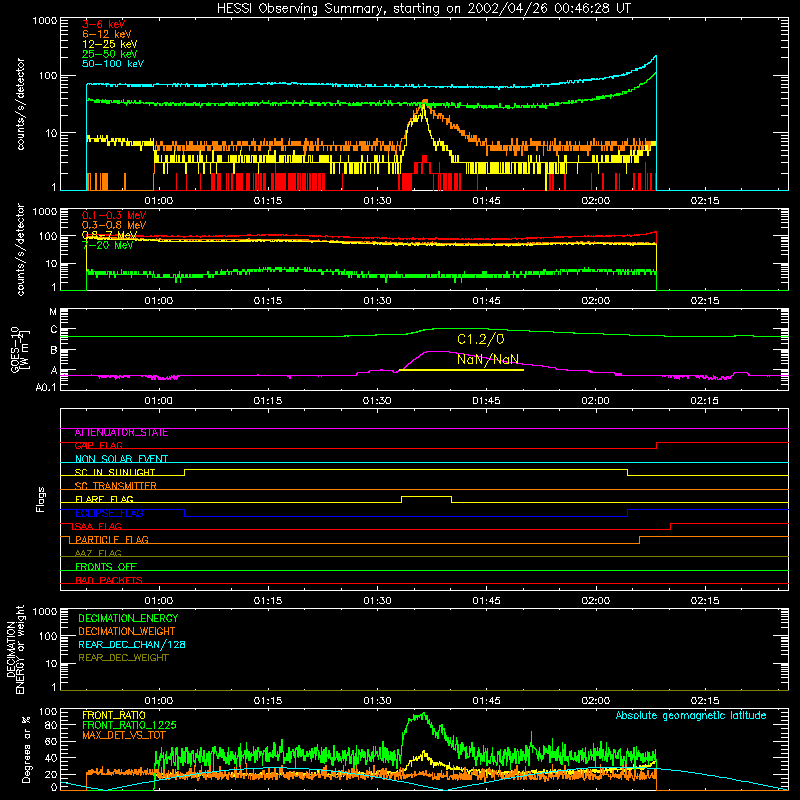800x800 pixels.
Task: Click the Absolute geomagnetic latitude label
Action: pyautogui.click(x=691, y=716)
